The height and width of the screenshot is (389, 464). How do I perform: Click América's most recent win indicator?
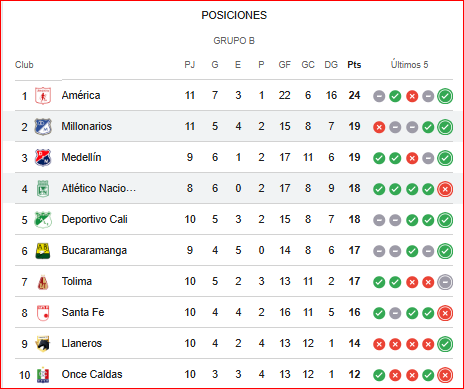[x=445, y=96]
